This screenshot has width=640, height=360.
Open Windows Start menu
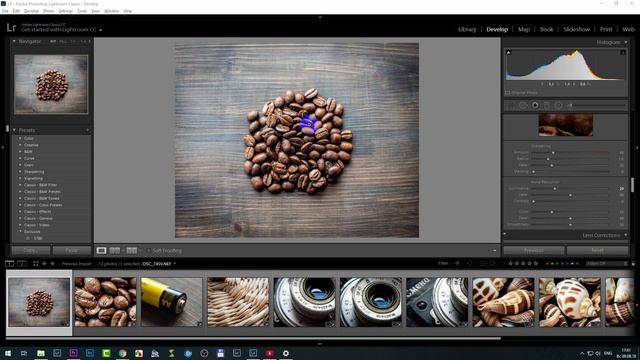point(8,353)
